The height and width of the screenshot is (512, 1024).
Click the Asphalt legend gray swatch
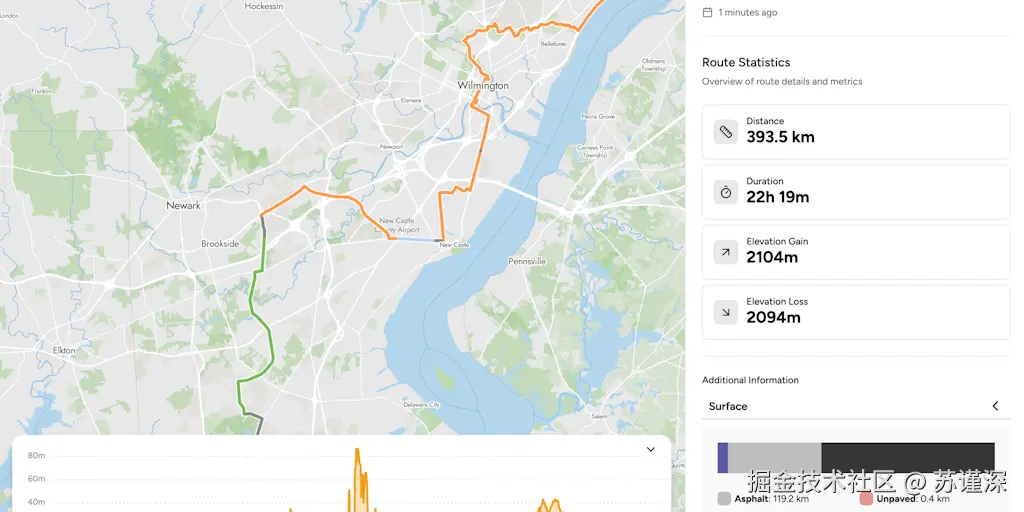pos(724,499)
